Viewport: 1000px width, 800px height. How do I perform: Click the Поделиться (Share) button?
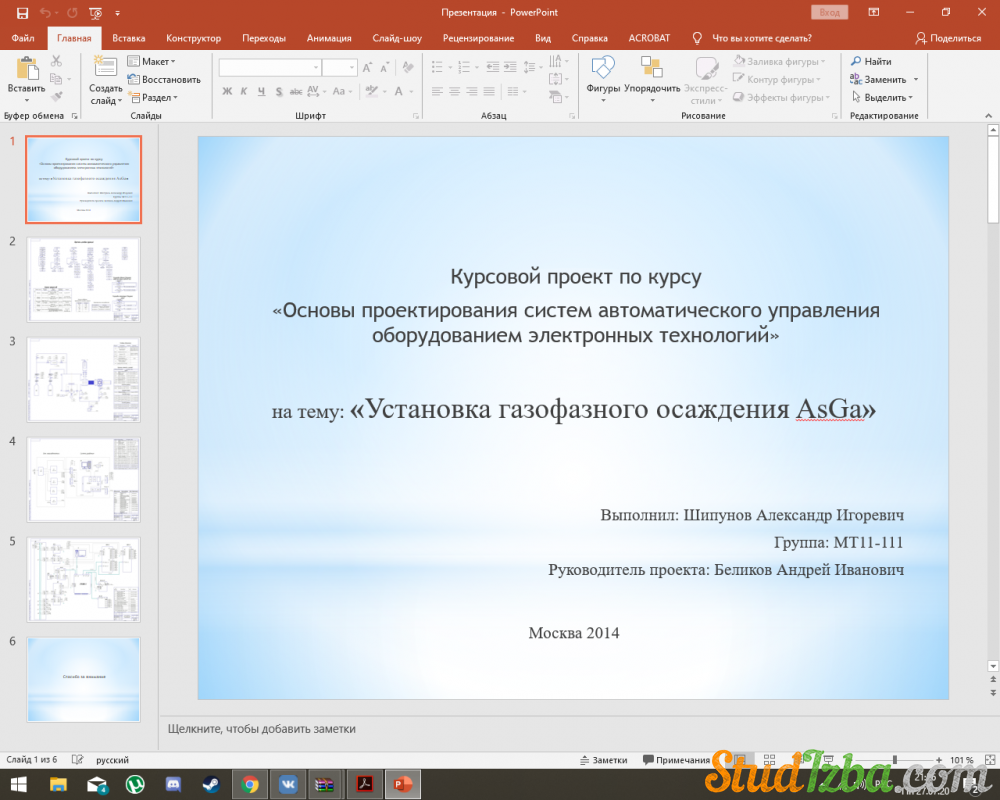pyautogui.click(x=948, y=38)
